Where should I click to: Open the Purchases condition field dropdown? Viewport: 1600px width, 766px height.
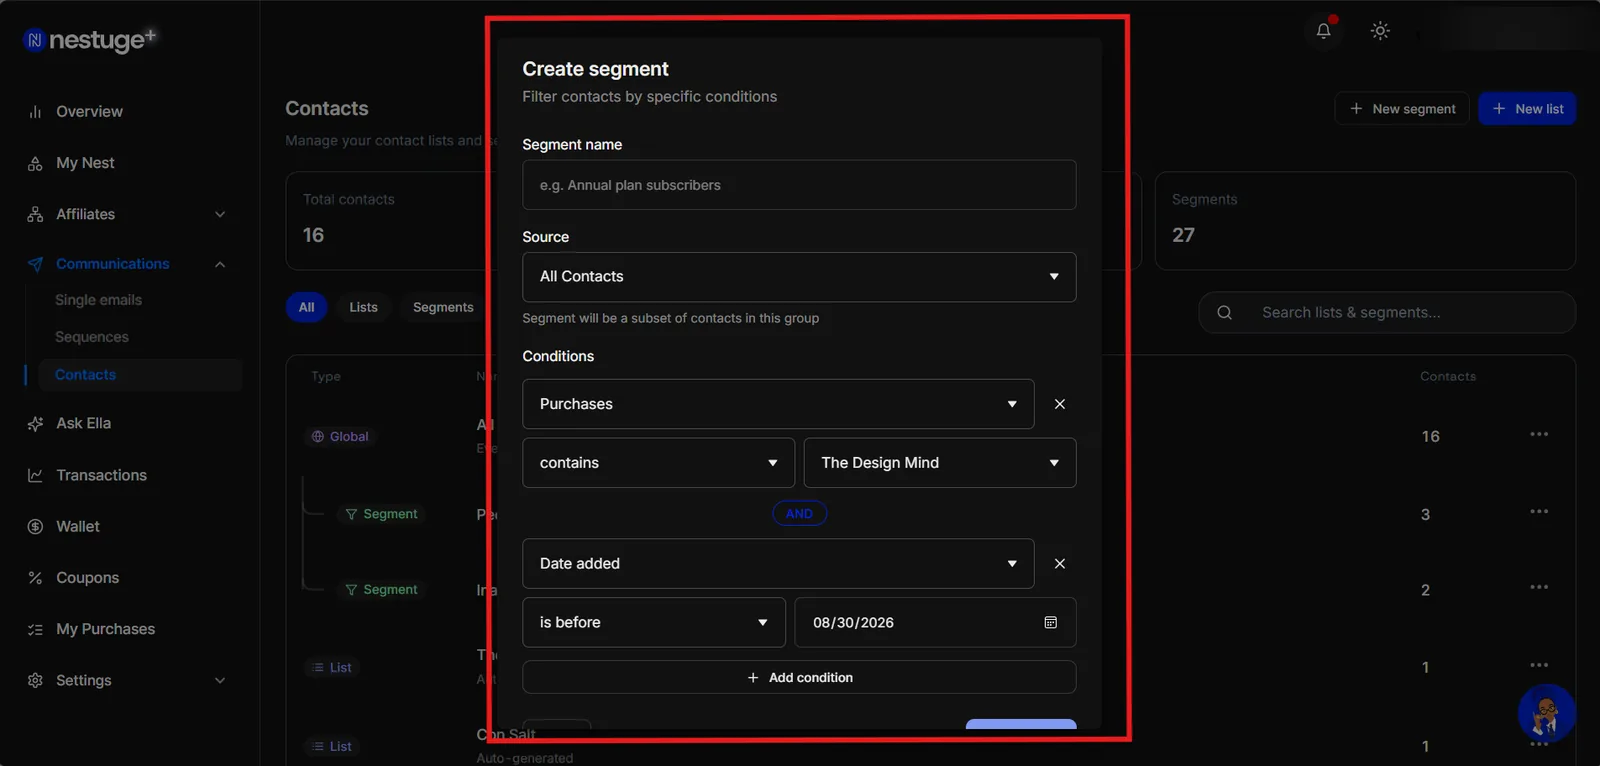(778, 404)
